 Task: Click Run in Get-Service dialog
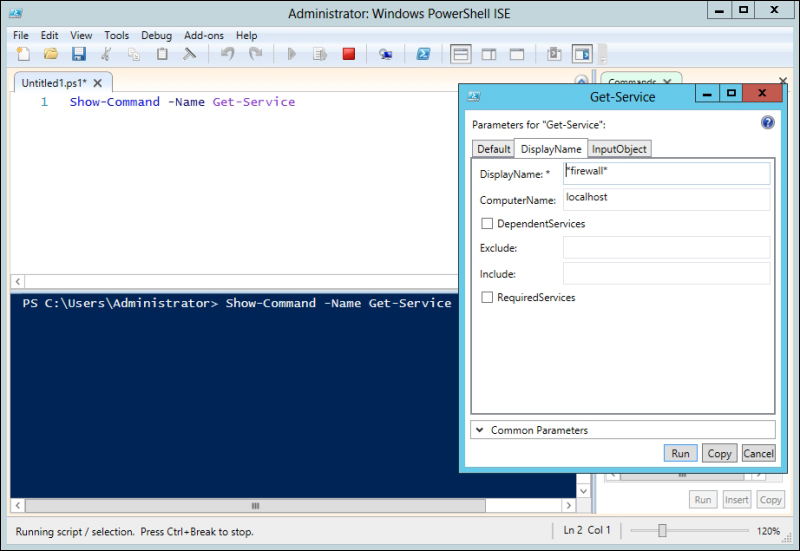pos(681,453)
